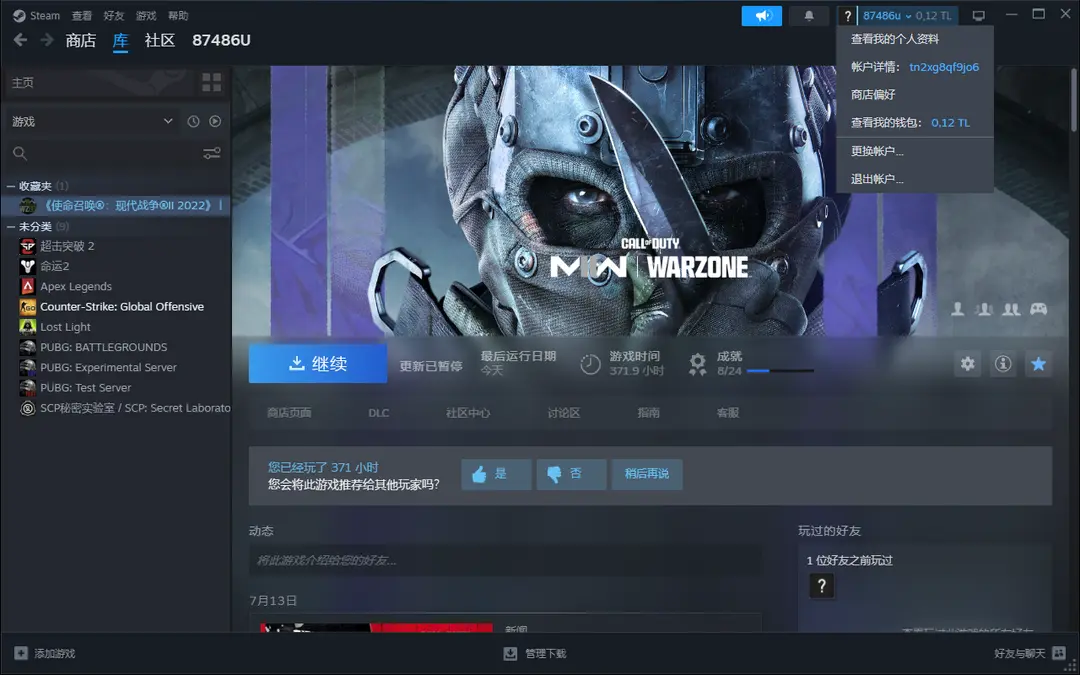Toggle the favorite star button
This screenshot has width=1080, height=675.
tap(1039, 364)
